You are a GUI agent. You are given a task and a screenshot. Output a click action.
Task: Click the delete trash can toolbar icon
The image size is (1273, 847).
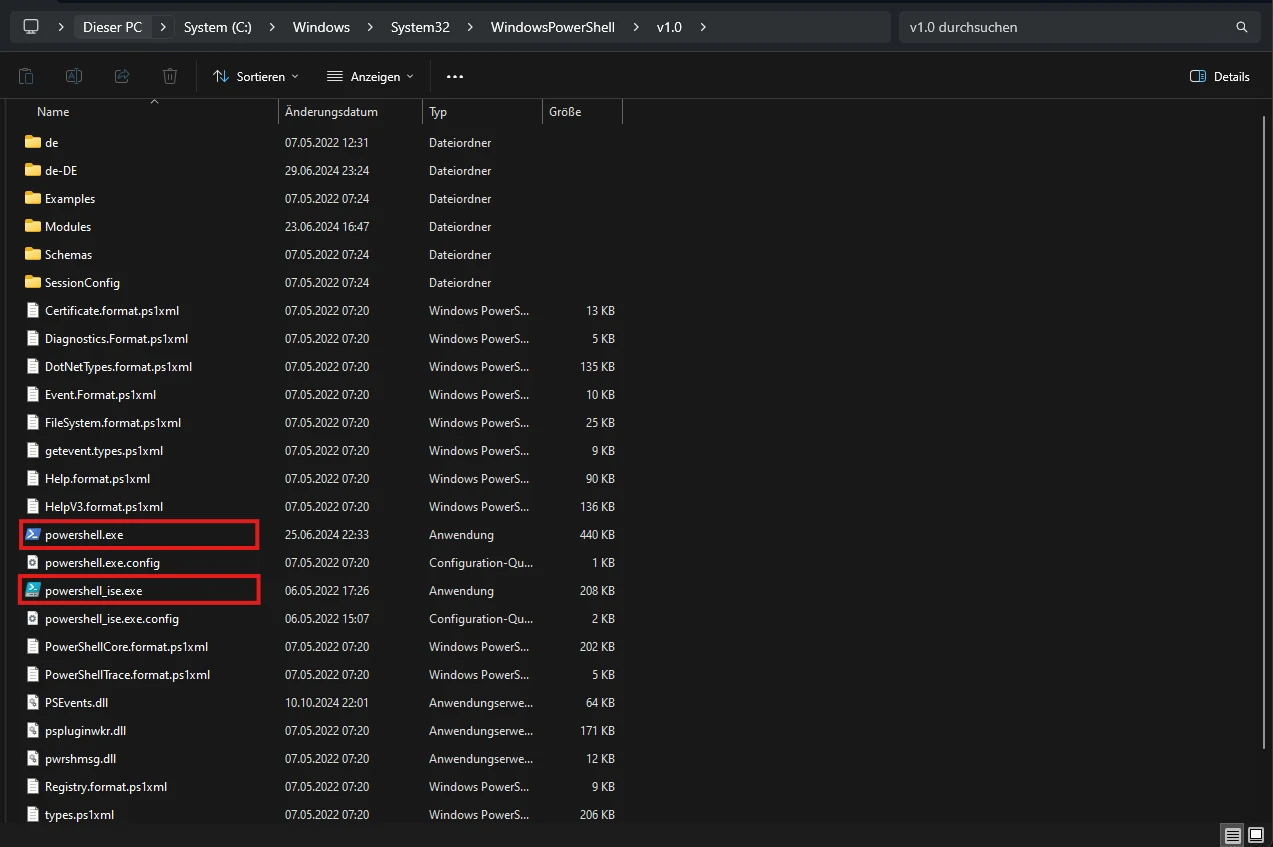click(170, 76)
